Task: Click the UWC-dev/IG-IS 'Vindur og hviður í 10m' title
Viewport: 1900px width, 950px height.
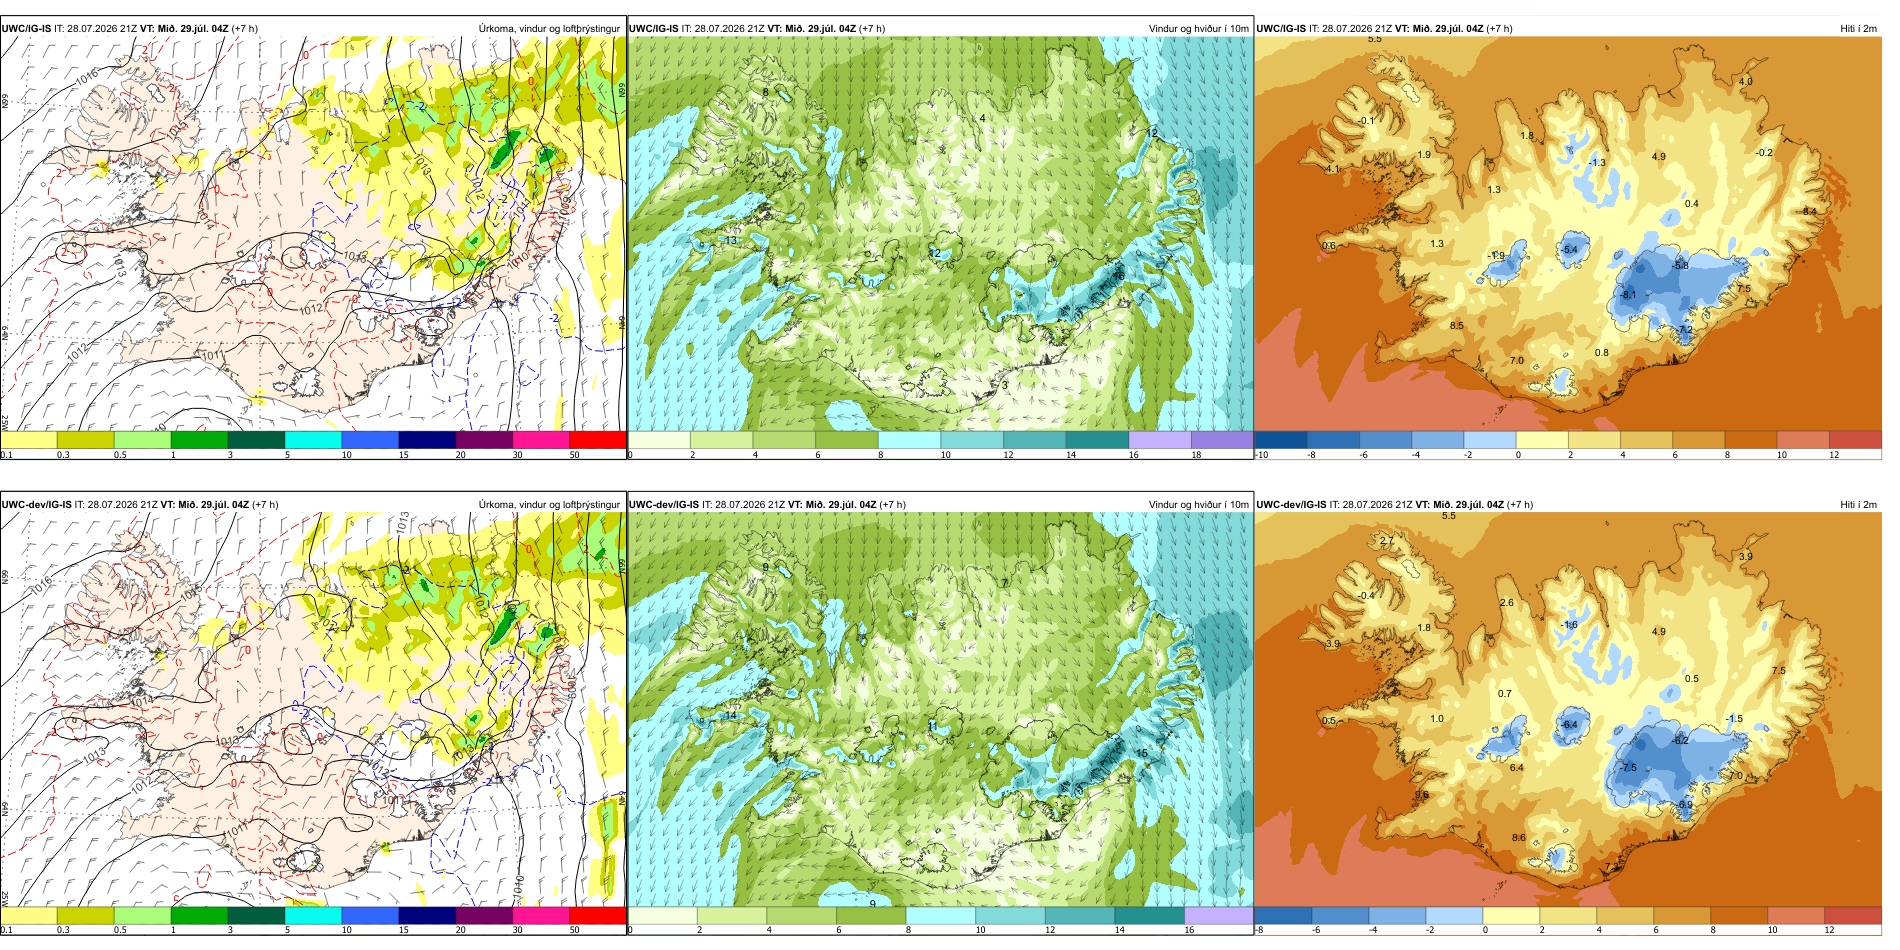Action: pyautogui.click(x=1199, y=504)
